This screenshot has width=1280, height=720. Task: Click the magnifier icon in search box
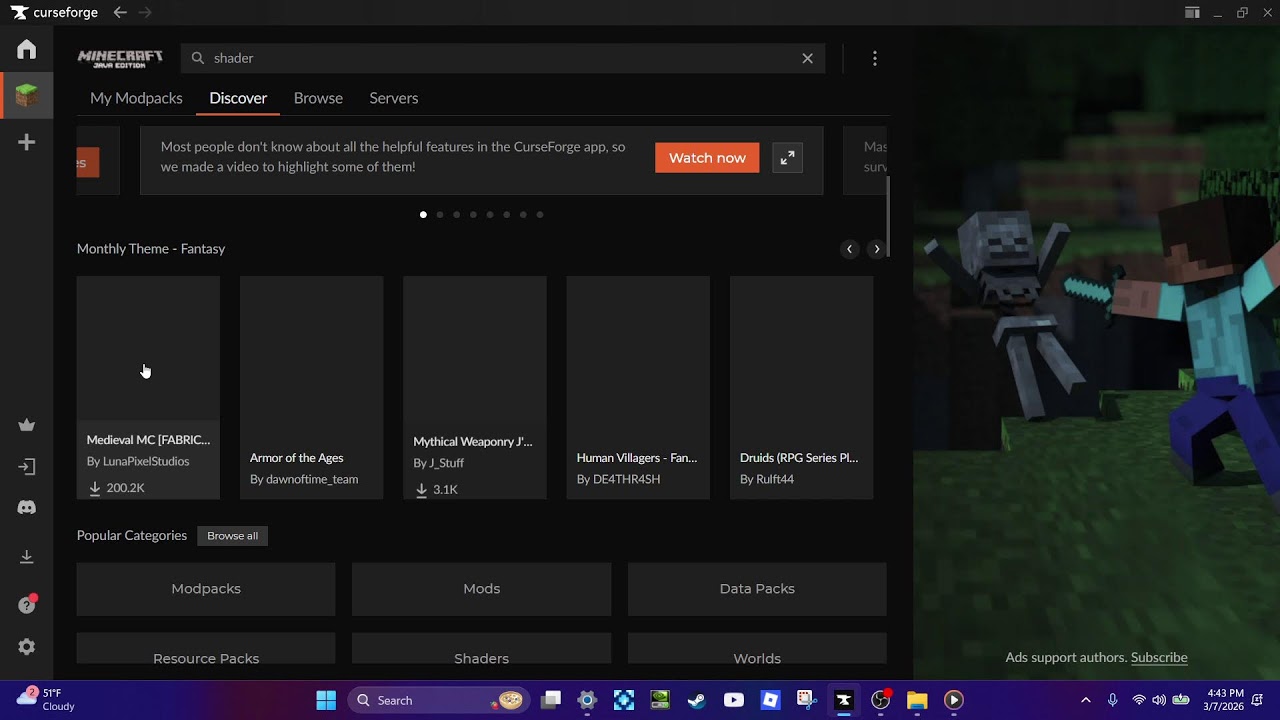point(198,58)
